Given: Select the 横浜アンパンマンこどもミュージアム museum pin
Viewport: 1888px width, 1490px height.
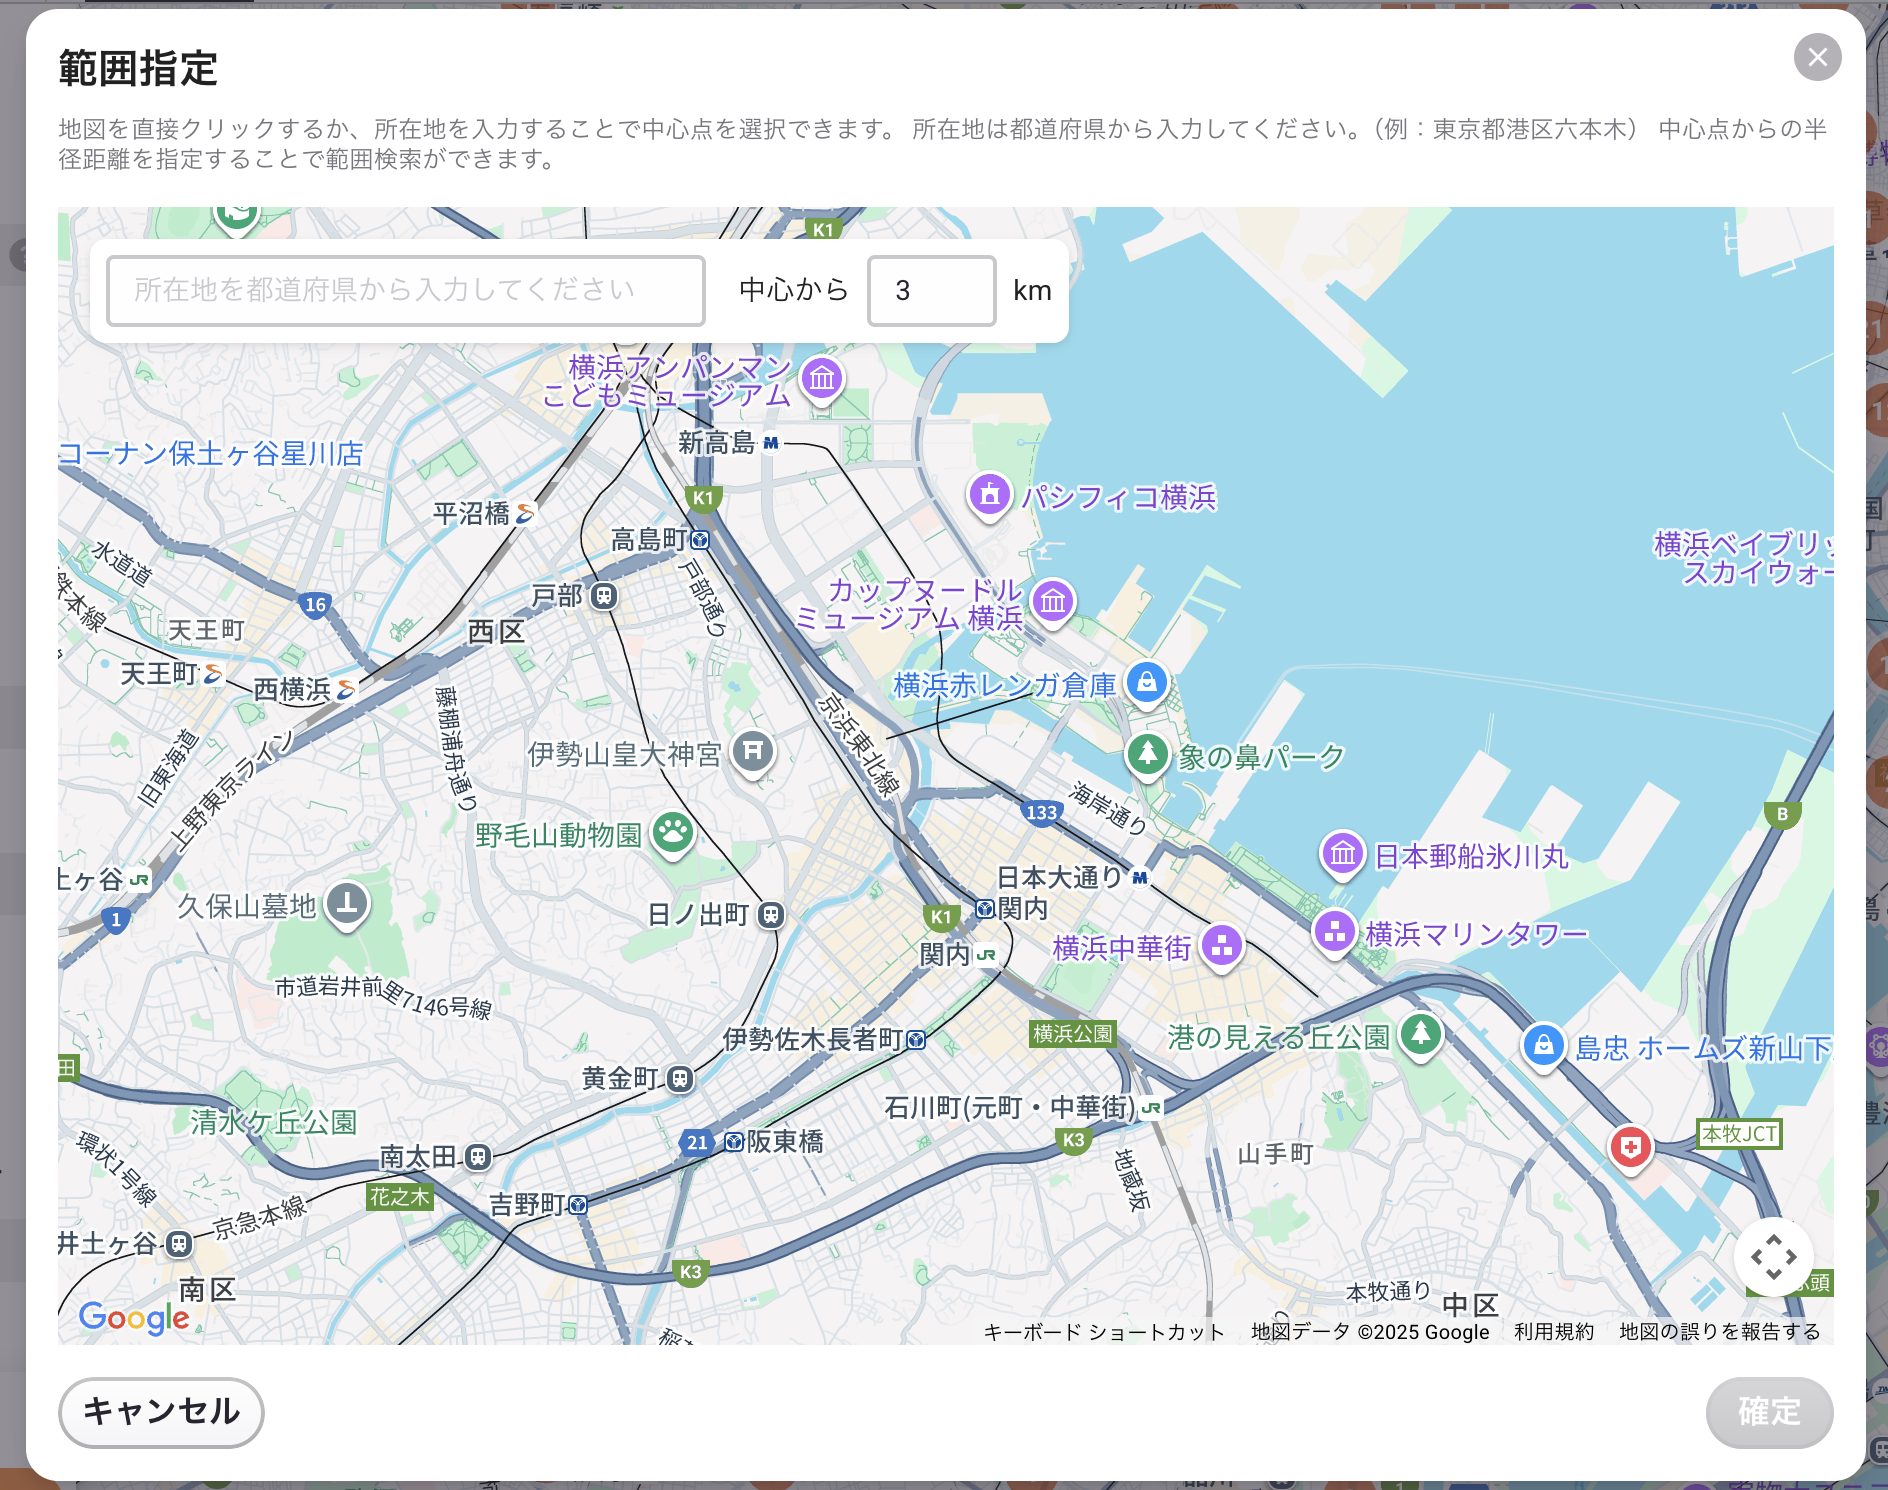Looking at the screenshot, I should 822,380.
